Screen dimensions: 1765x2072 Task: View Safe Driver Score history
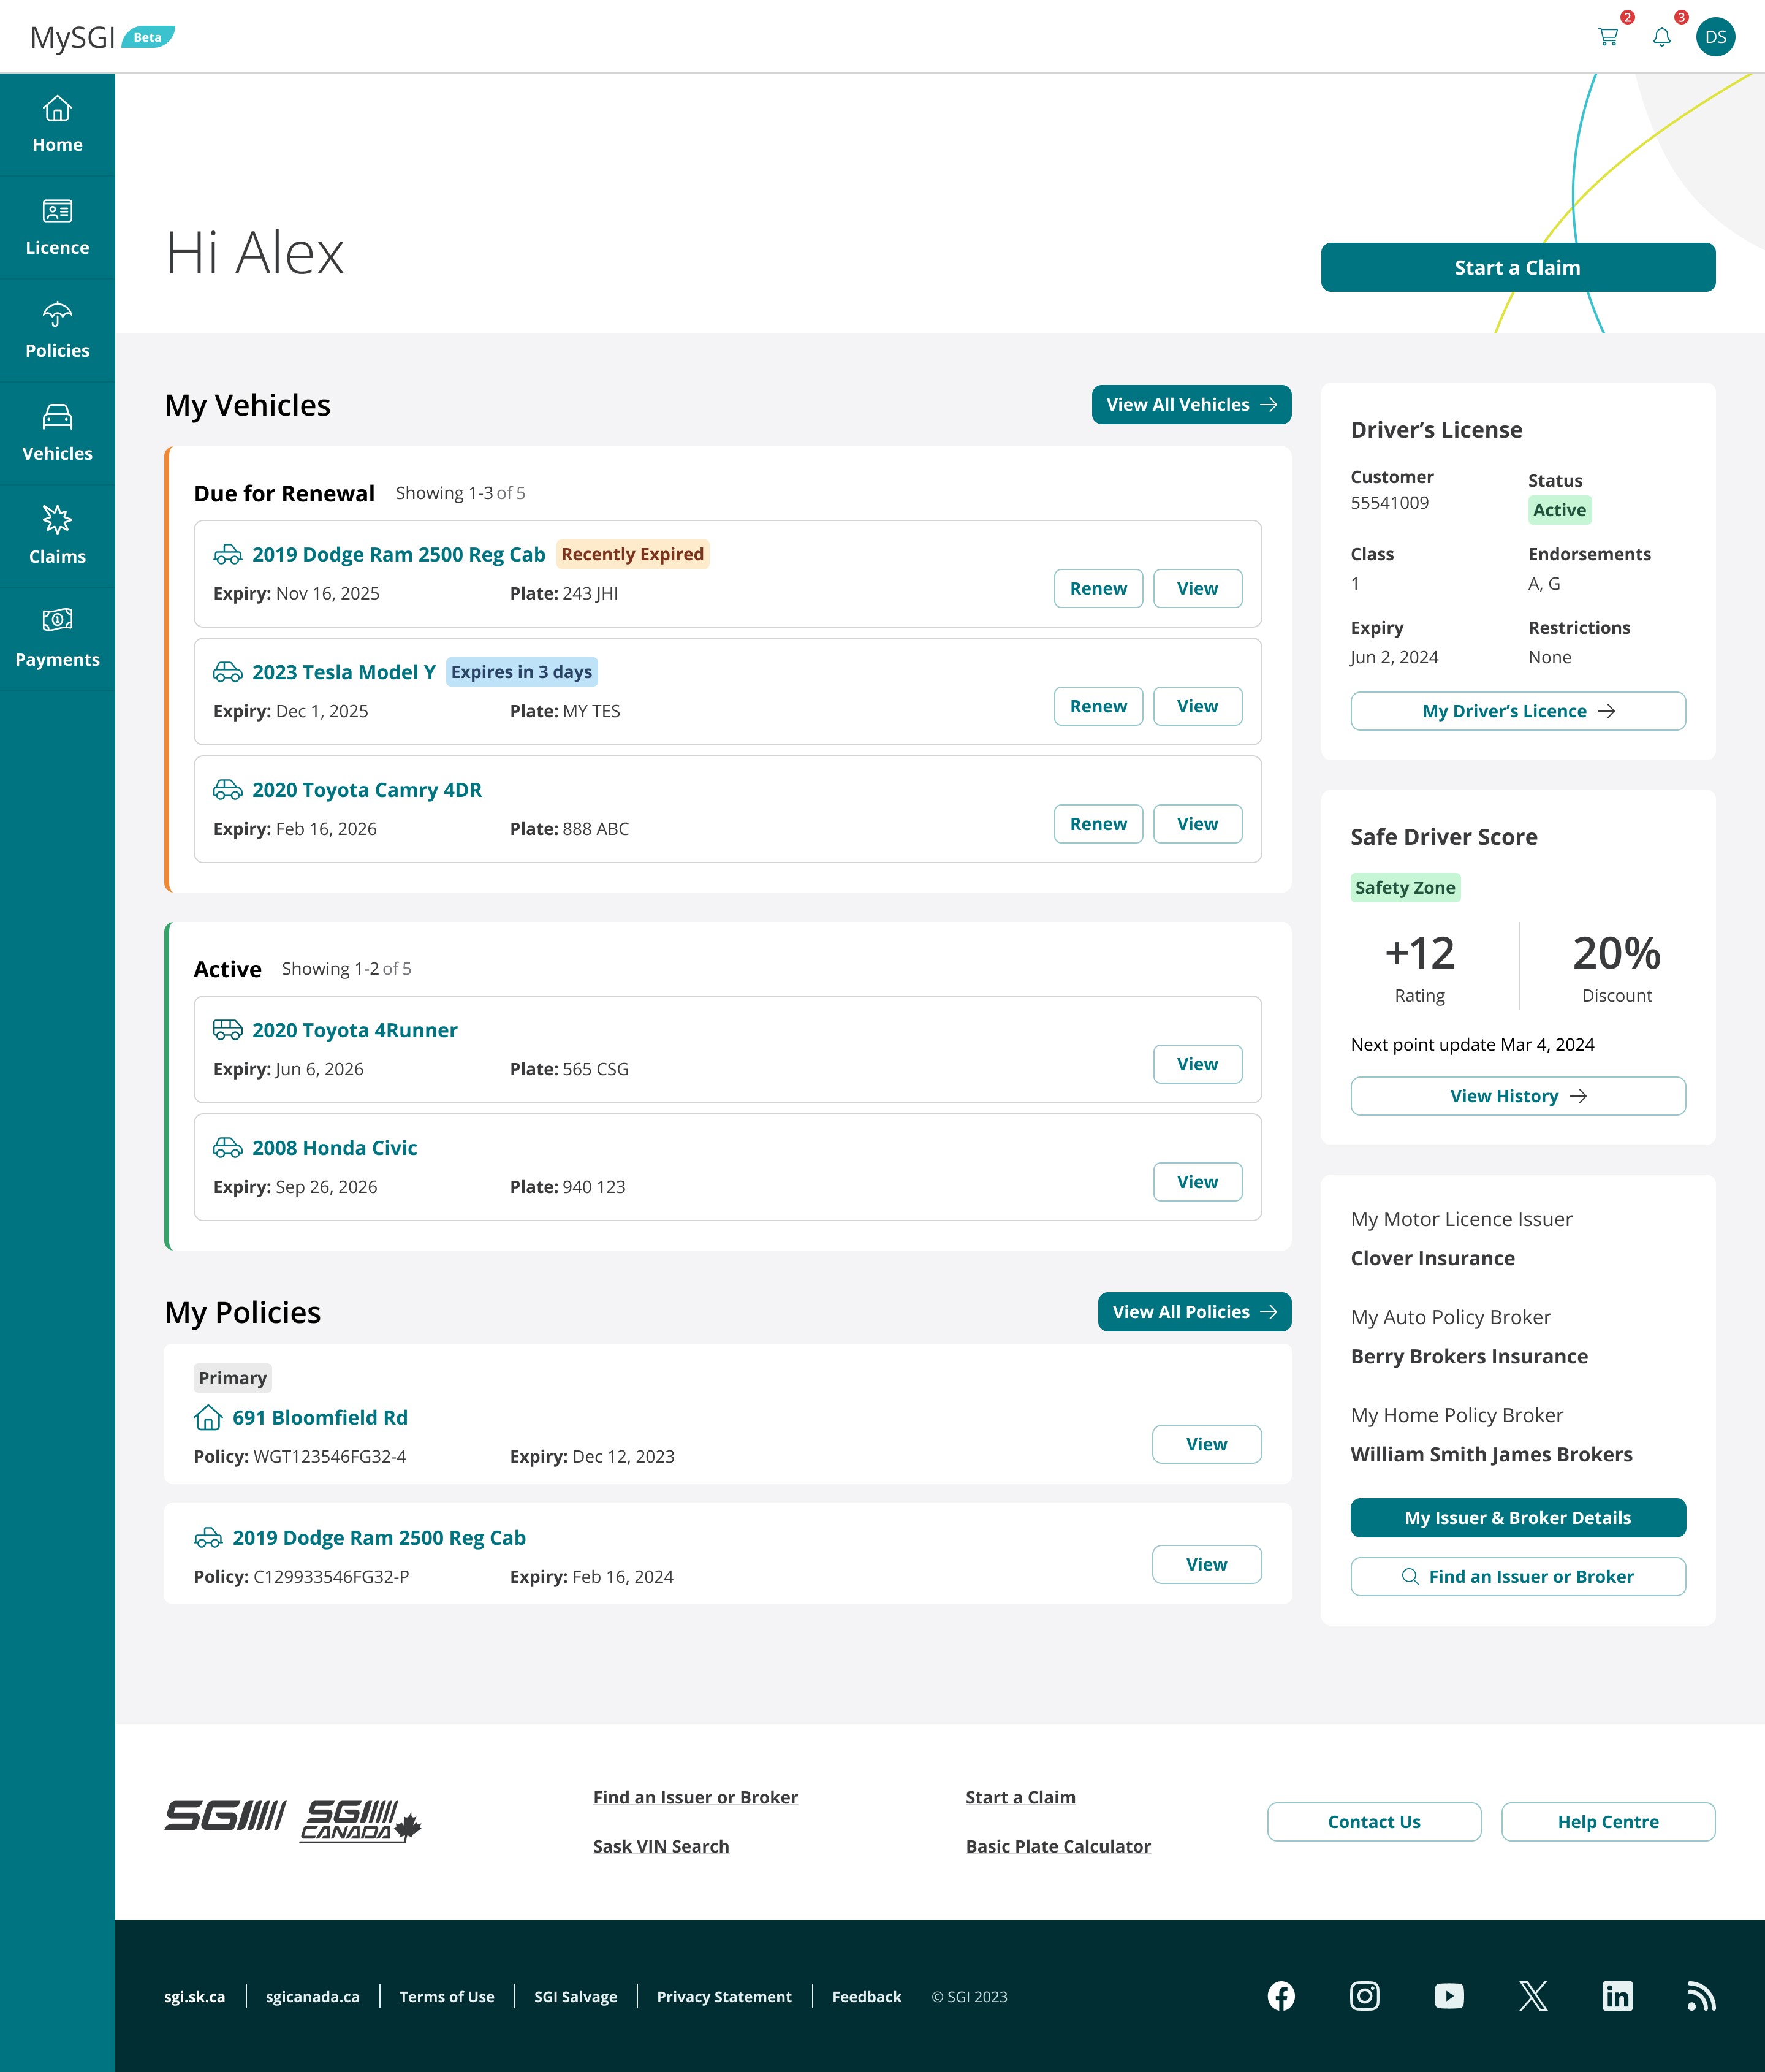pos(1517,1096)
